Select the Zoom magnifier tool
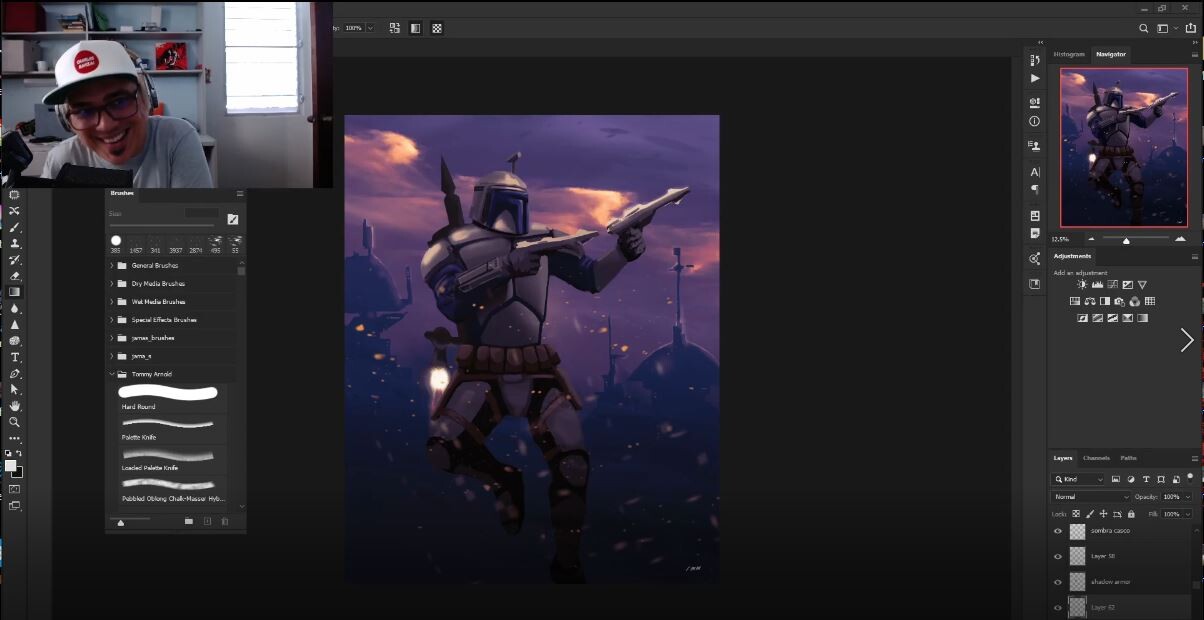The image size is (1204, 620). coord(14,422)
